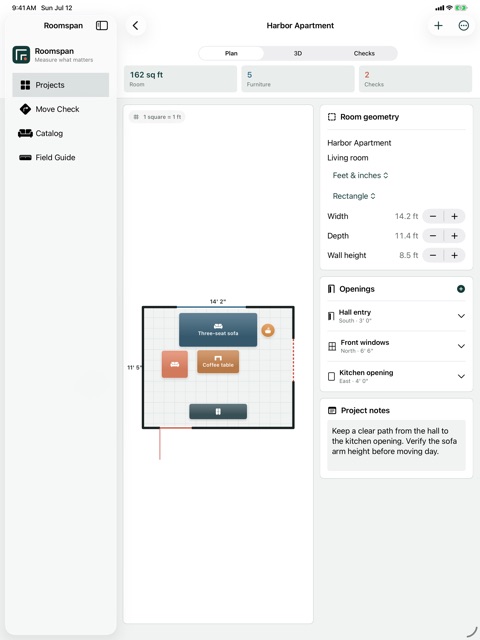Switch to the Plan tab
This screenshot has height=640, width=480.
pos(231,53)
